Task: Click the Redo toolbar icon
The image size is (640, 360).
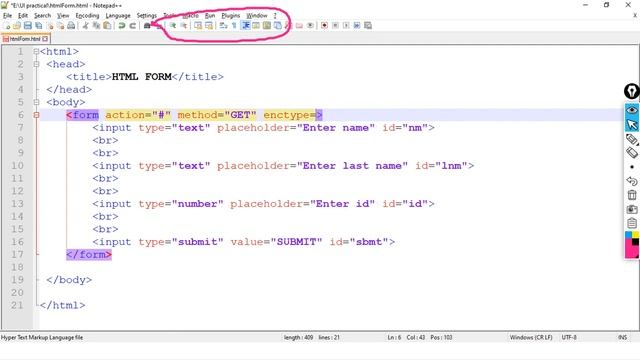Action: click(133, 25)
